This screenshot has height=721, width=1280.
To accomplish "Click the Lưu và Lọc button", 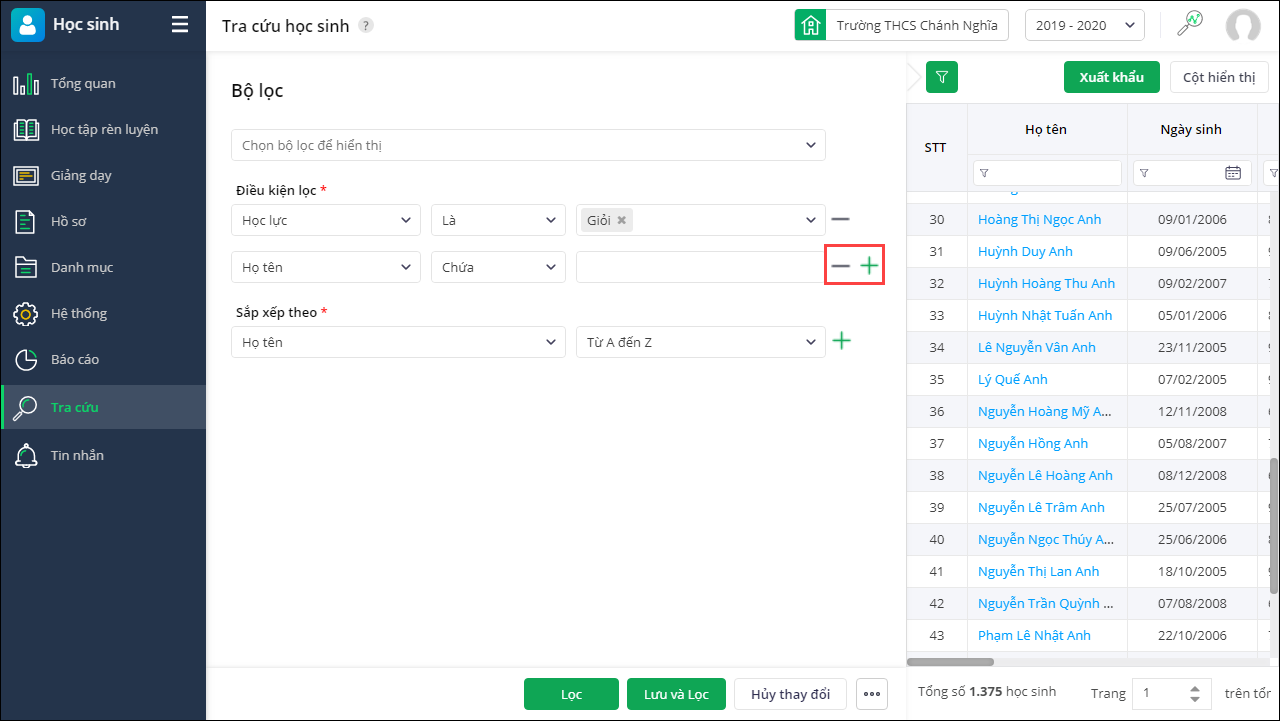I will [676, 694].
